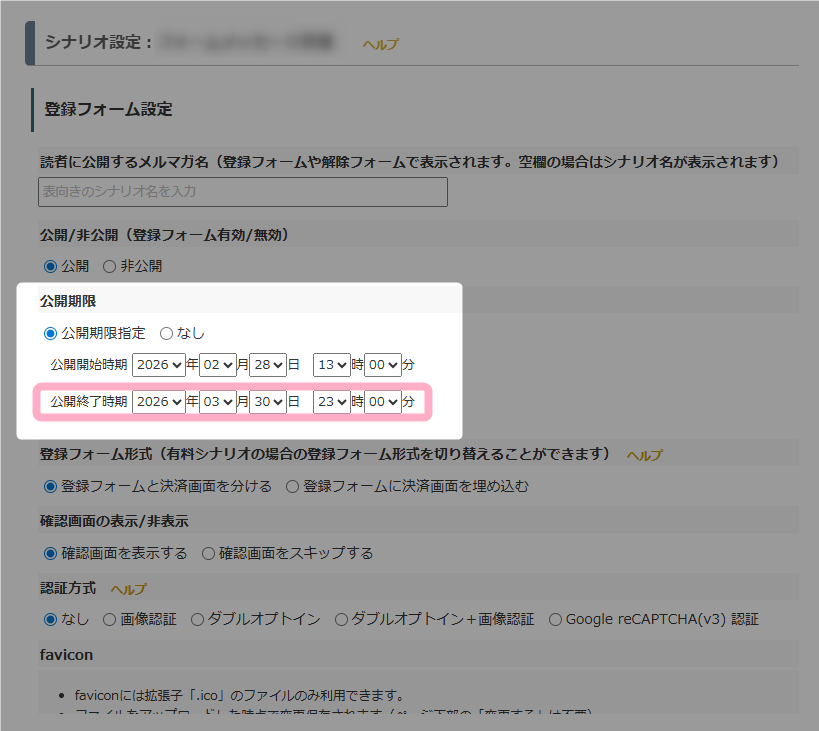819x731 pixels.
Task: Click the メルマガ名 text input field
Action: pos(243,191)
